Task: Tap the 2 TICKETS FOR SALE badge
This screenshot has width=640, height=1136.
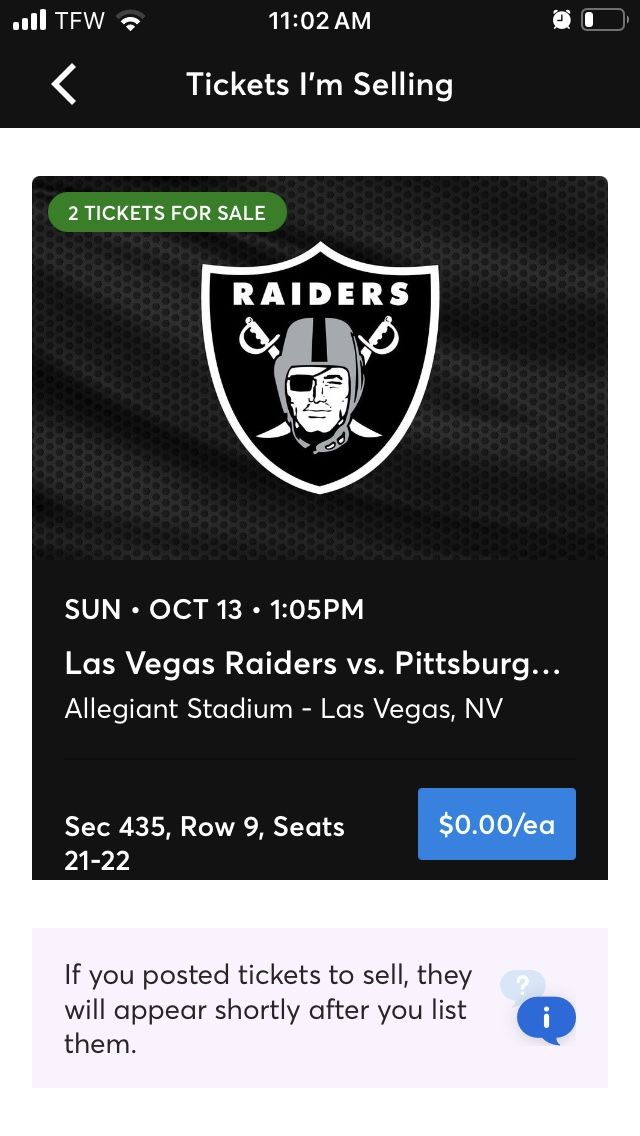Action: pyautogui.click(x=167, y=212)
